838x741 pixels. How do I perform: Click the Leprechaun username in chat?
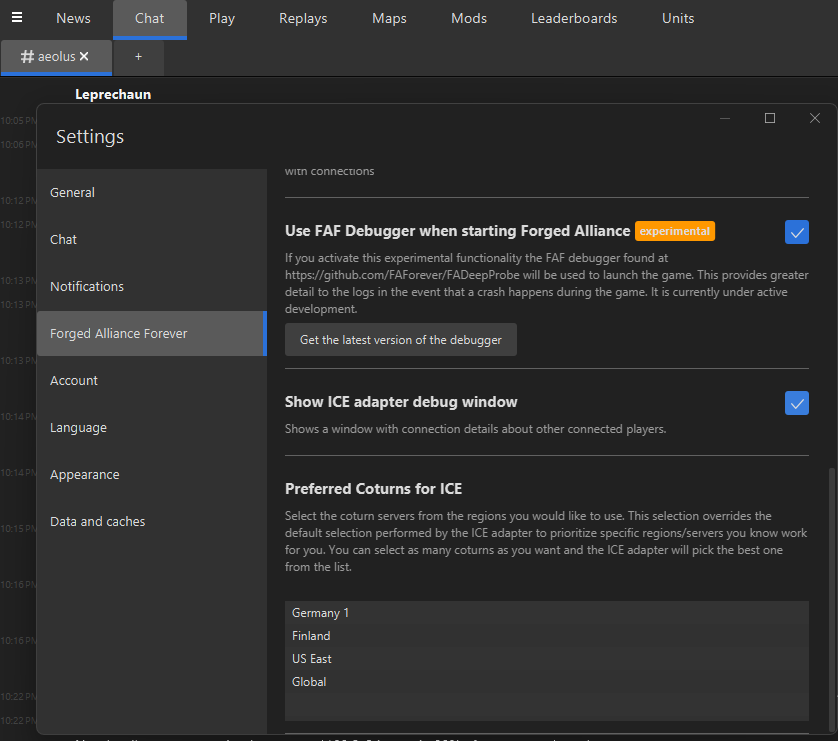(x=113, y=95)
